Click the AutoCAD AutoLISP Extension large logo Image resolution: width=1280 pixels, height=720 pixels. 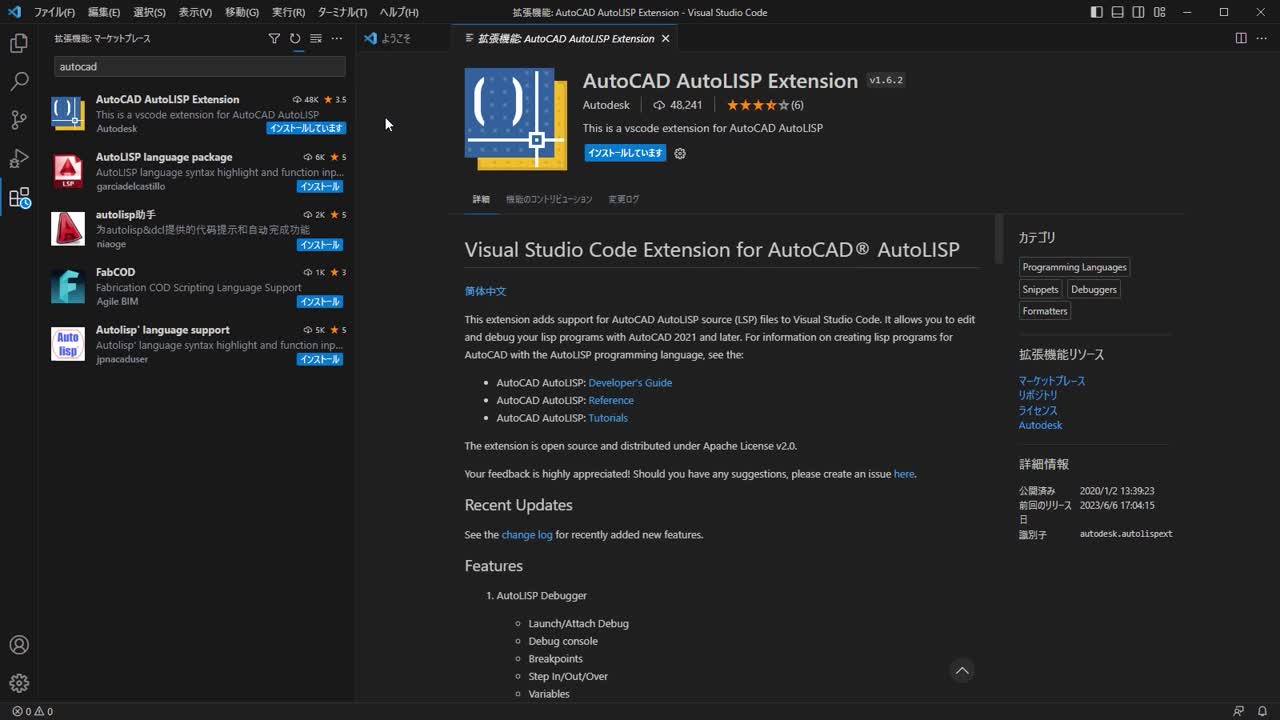[x=516, y=118]
